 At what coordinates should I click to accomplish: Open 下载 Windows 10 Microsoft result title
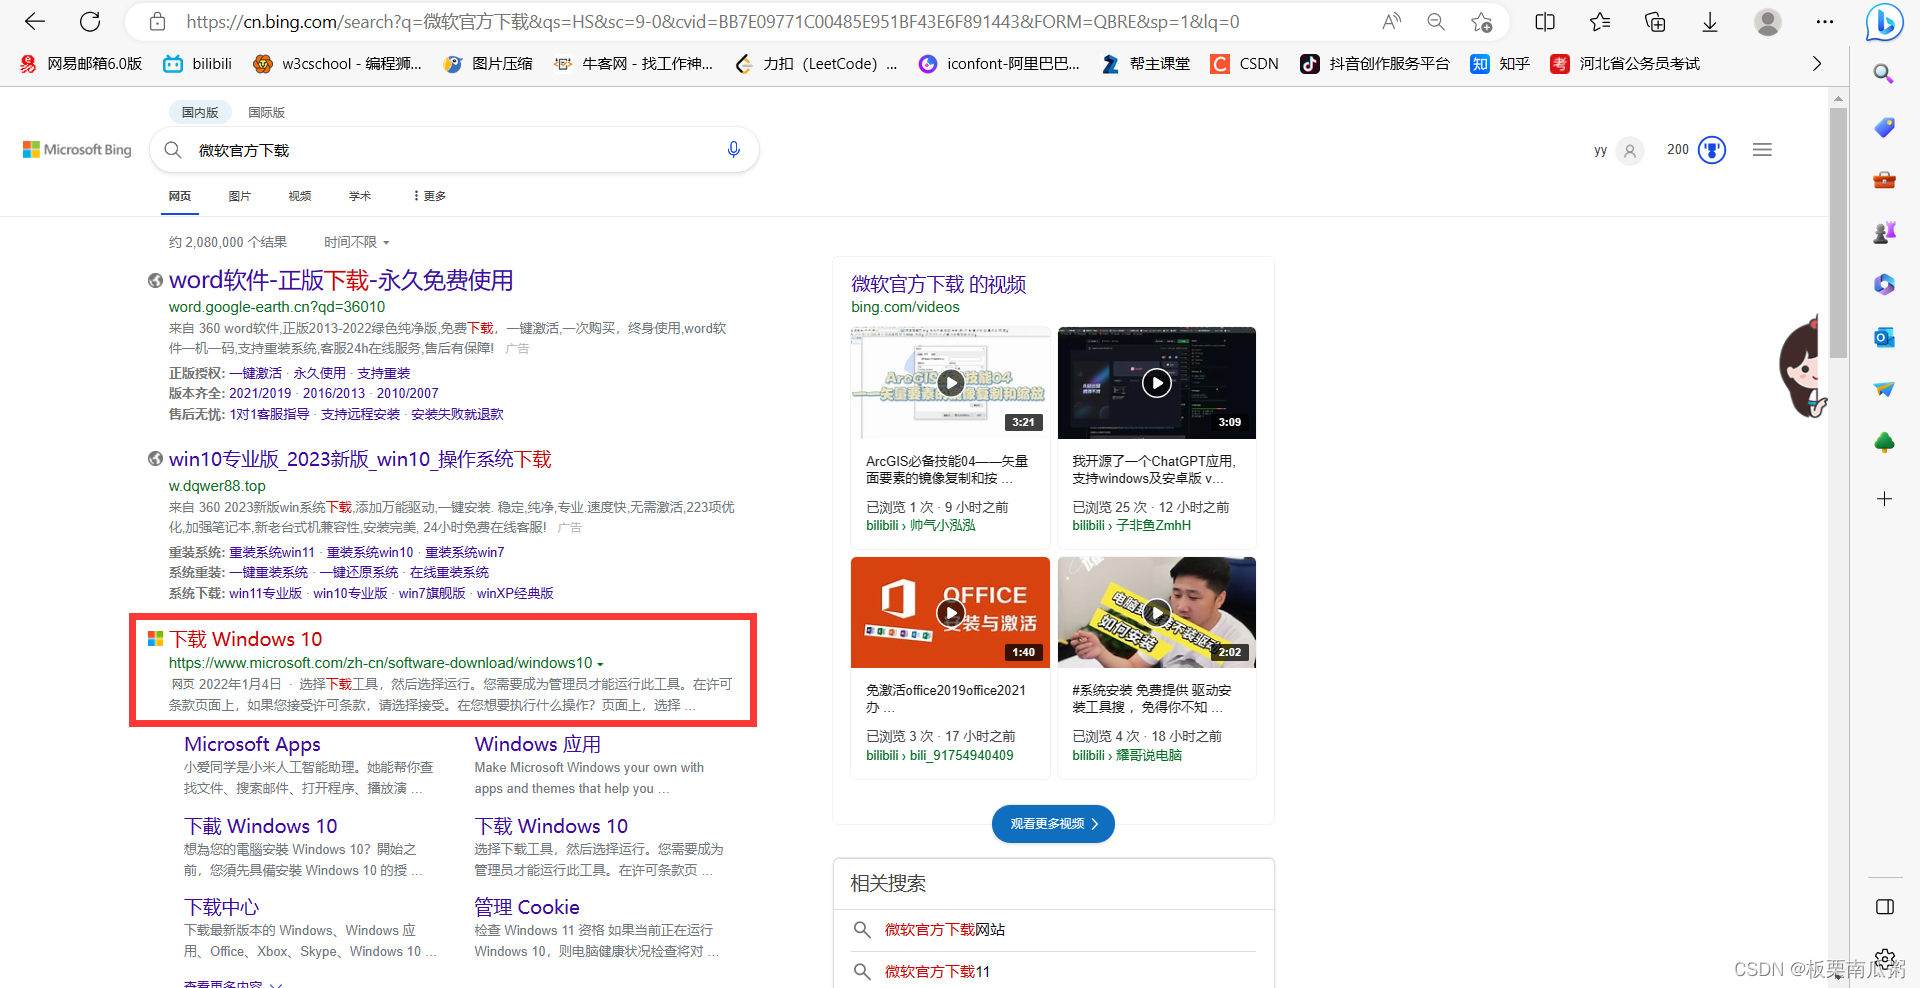coord(246,639)
